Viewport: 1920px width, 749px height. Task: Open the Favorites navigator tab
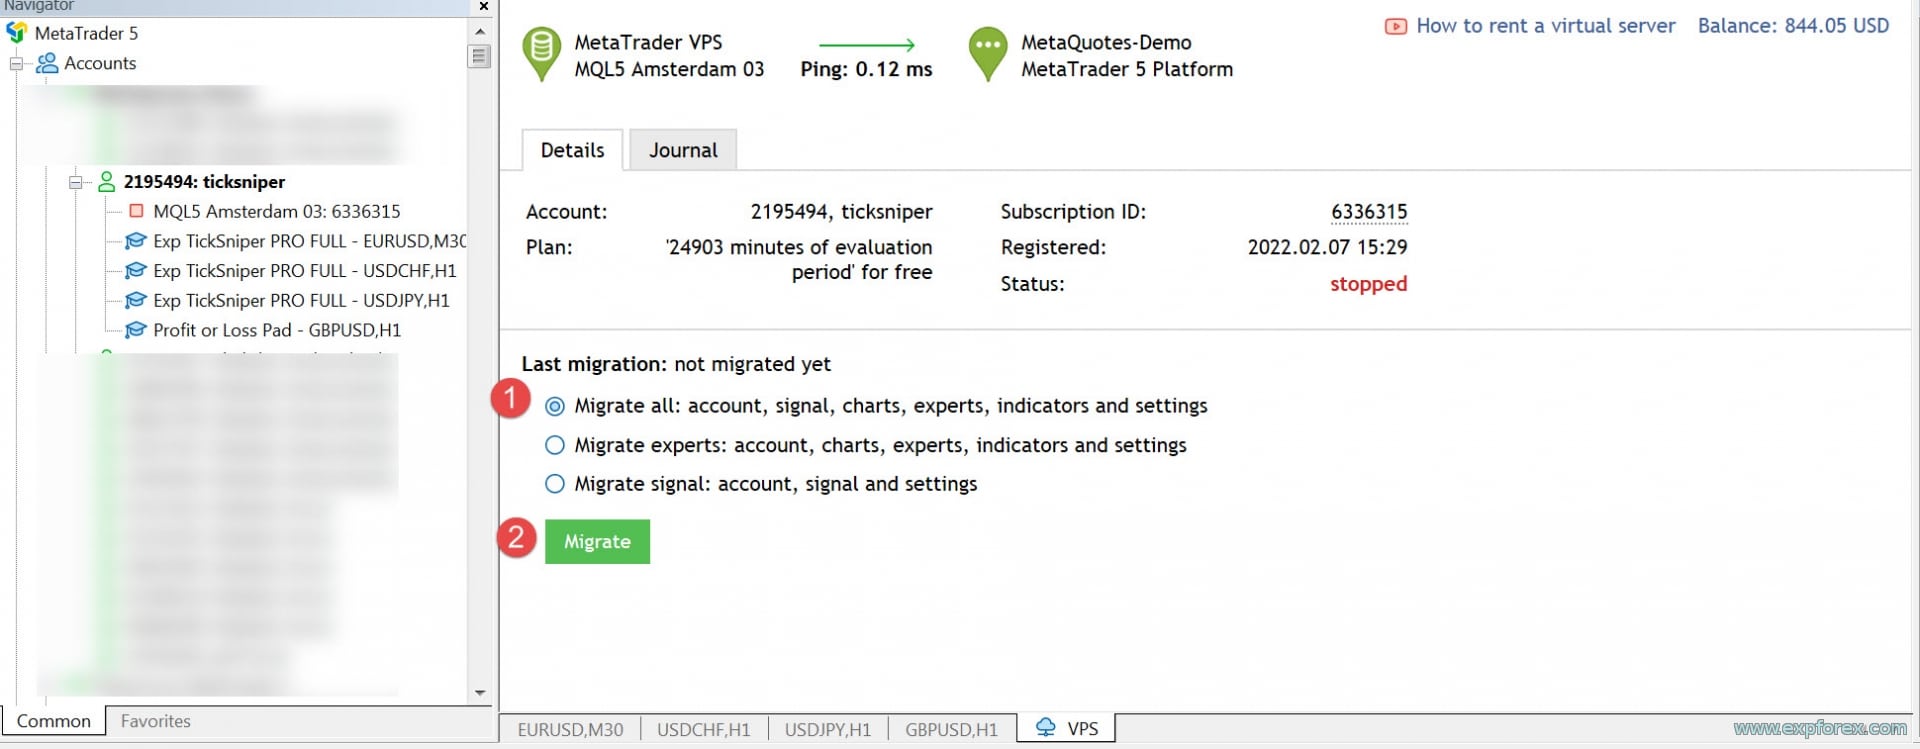(155, 721)
